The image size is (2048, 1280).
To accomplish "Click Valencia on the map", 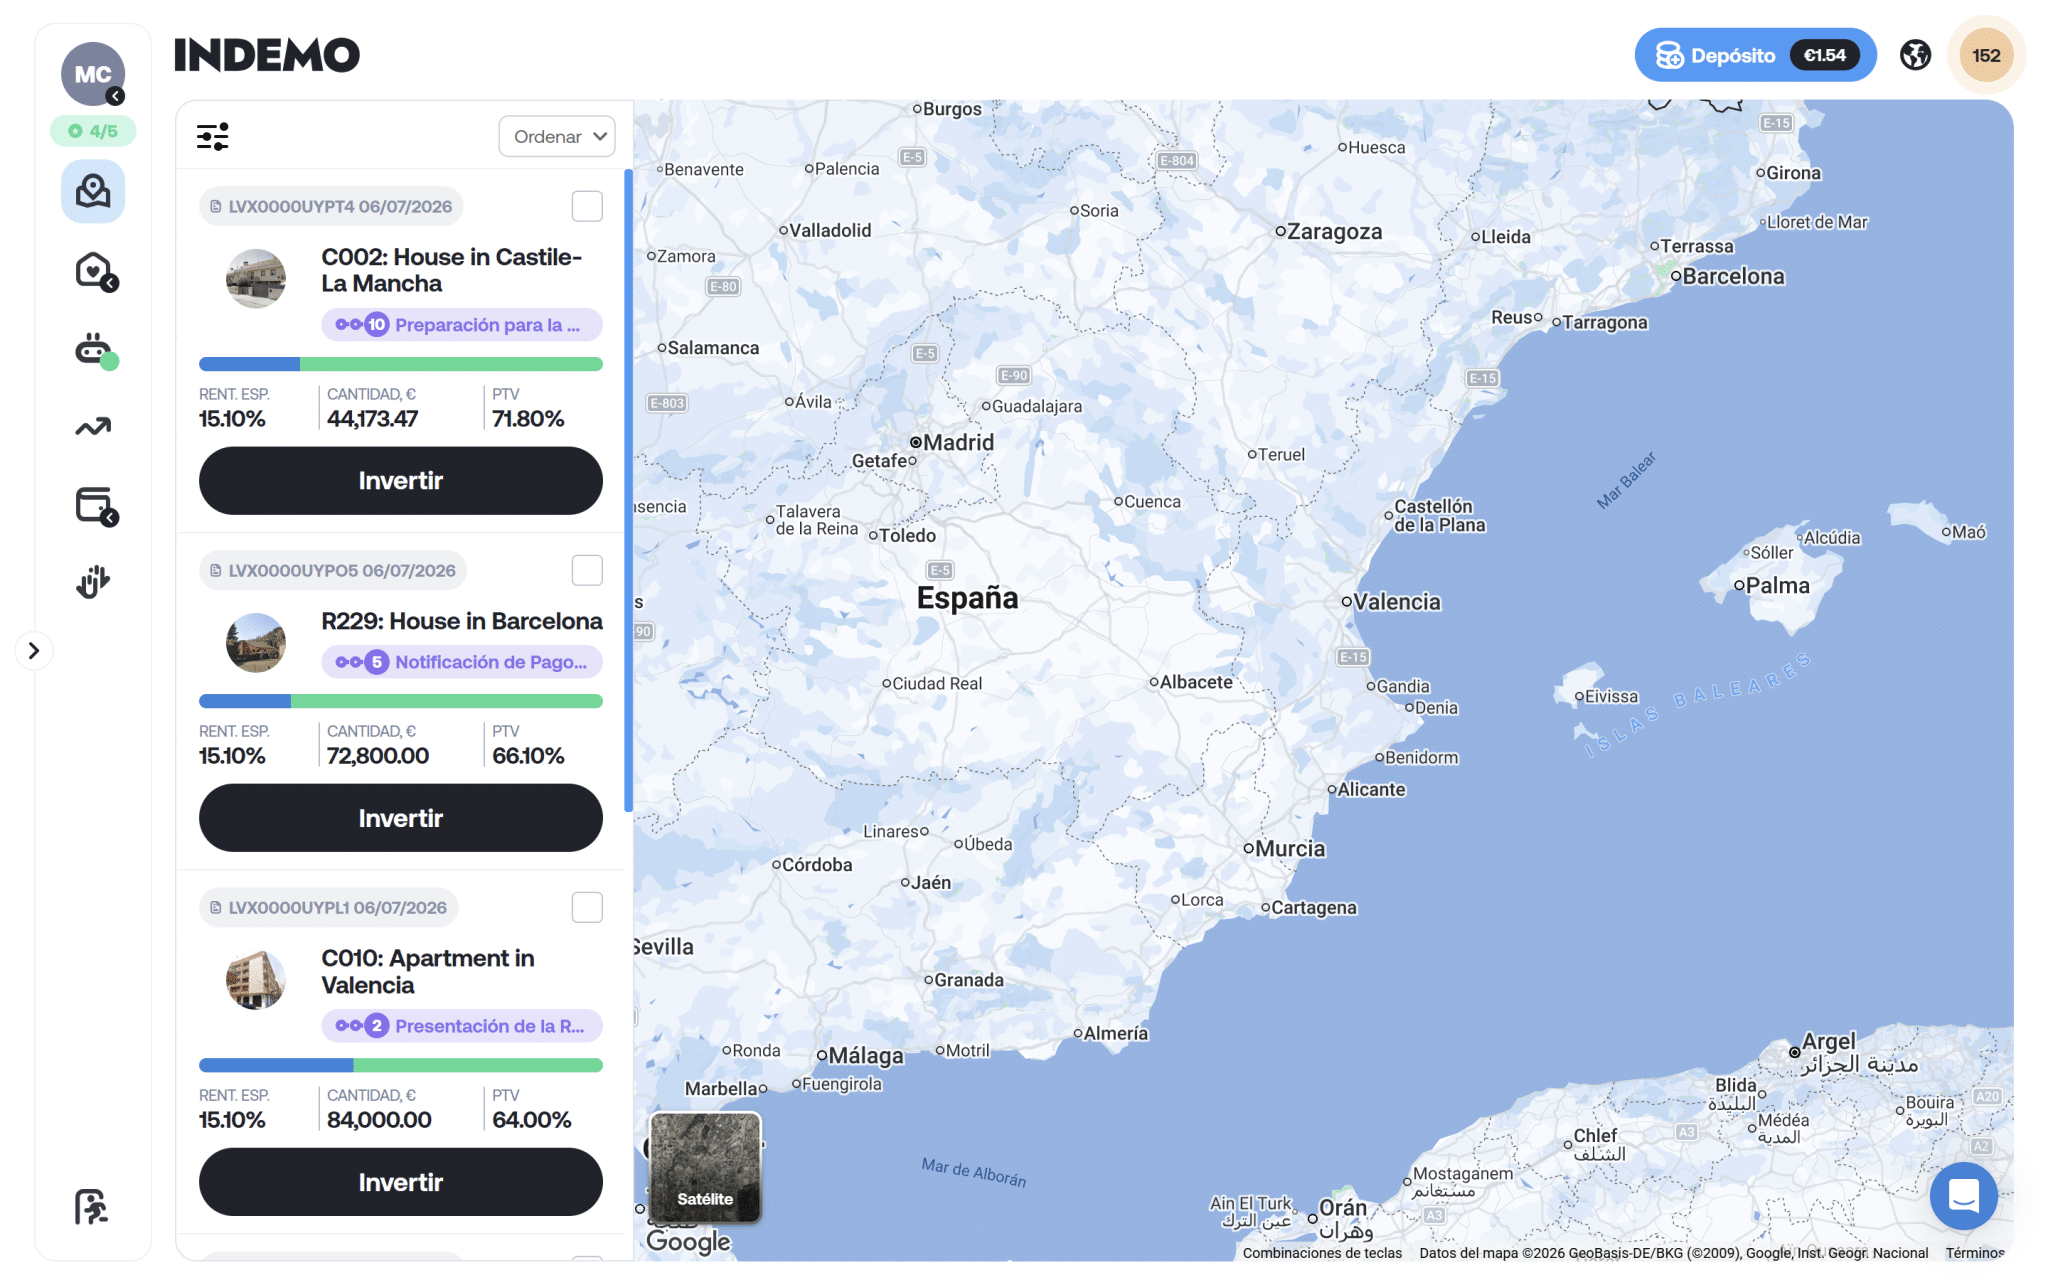I will click(x=1396, y=602).
